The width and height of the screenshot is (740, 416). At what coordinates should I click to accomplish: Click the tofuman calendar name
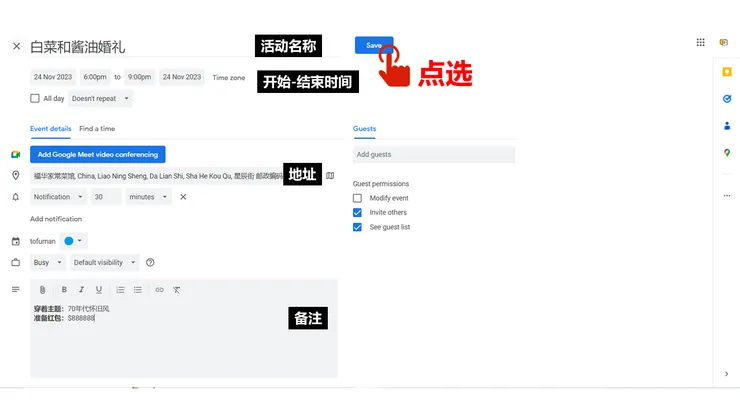click(43, 241)
